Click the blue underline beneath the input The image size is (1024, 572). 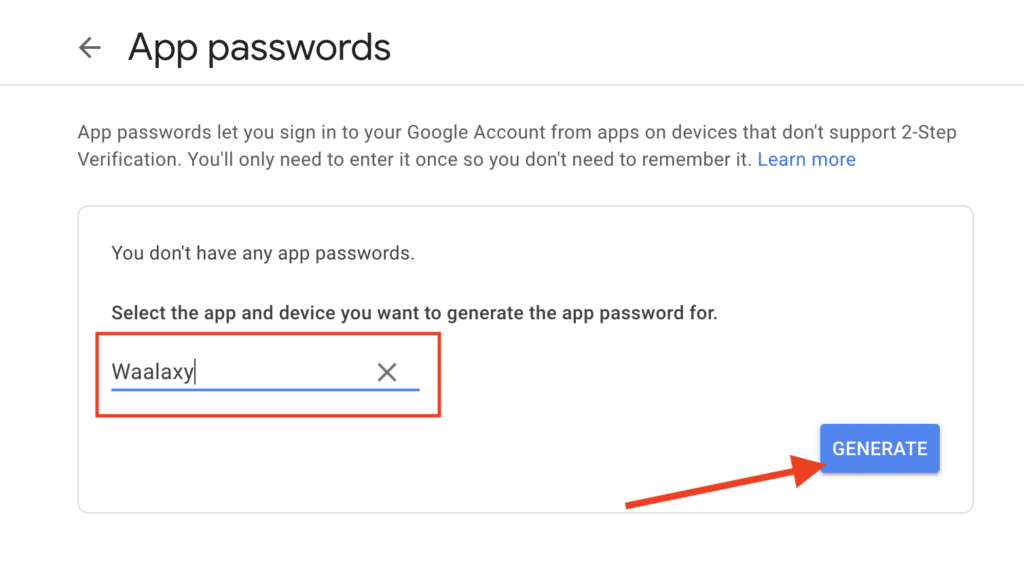pos(265,388)
